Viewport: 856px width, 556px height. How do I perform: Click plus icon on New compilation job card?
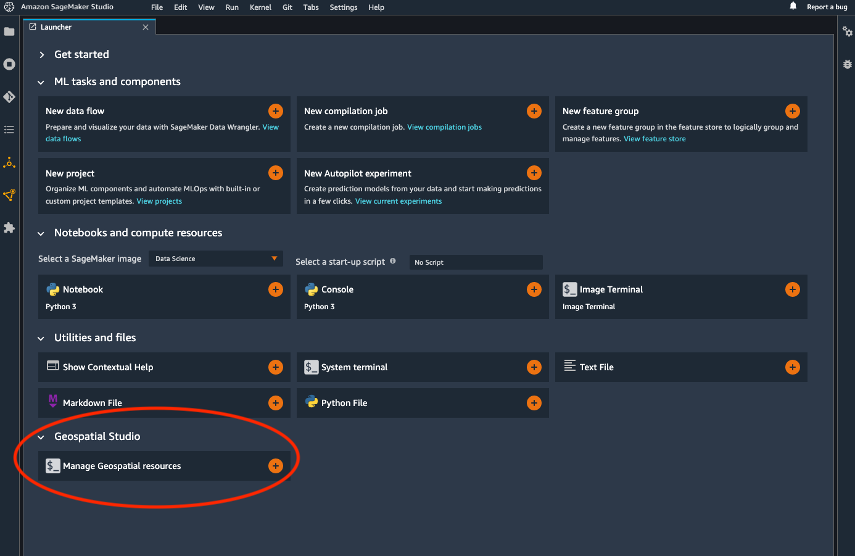[534, 111]
